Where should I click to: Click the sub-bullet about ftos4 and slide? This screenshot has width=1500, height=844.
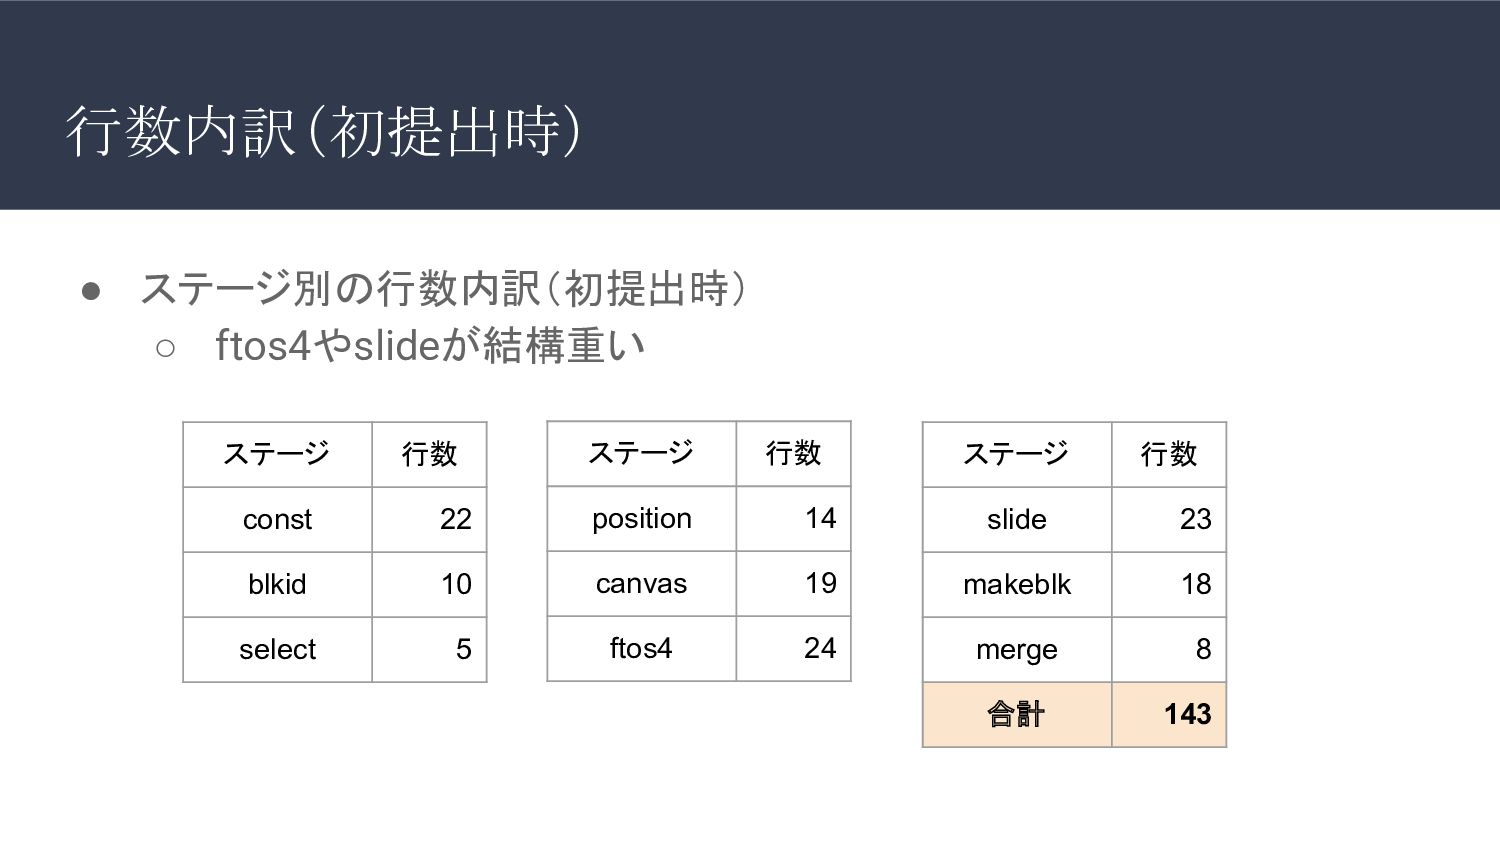click(430, 346)
